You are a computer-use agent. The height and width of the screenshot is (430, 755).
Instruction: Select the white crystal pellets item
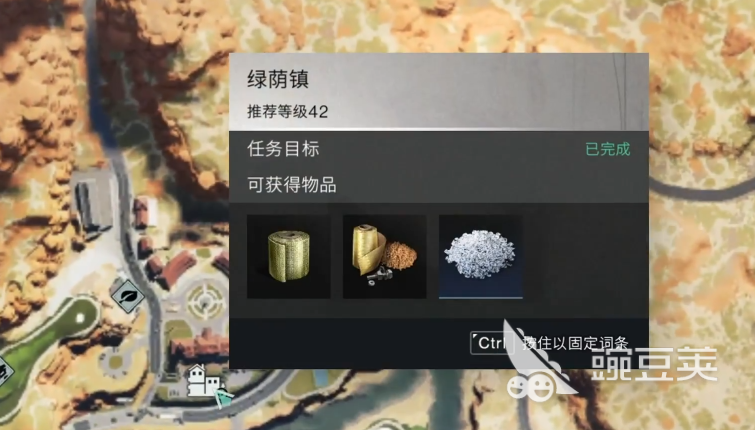pos(481,257)
